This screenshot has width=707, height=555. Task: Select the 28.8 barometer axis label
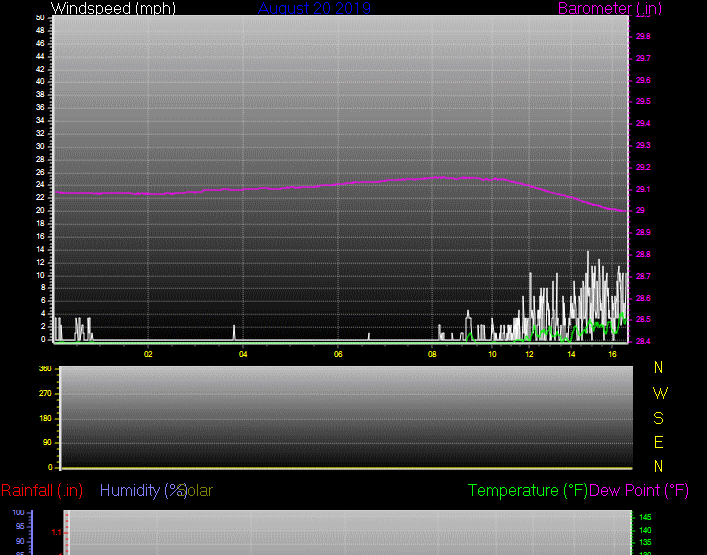[x=643, y=255]
